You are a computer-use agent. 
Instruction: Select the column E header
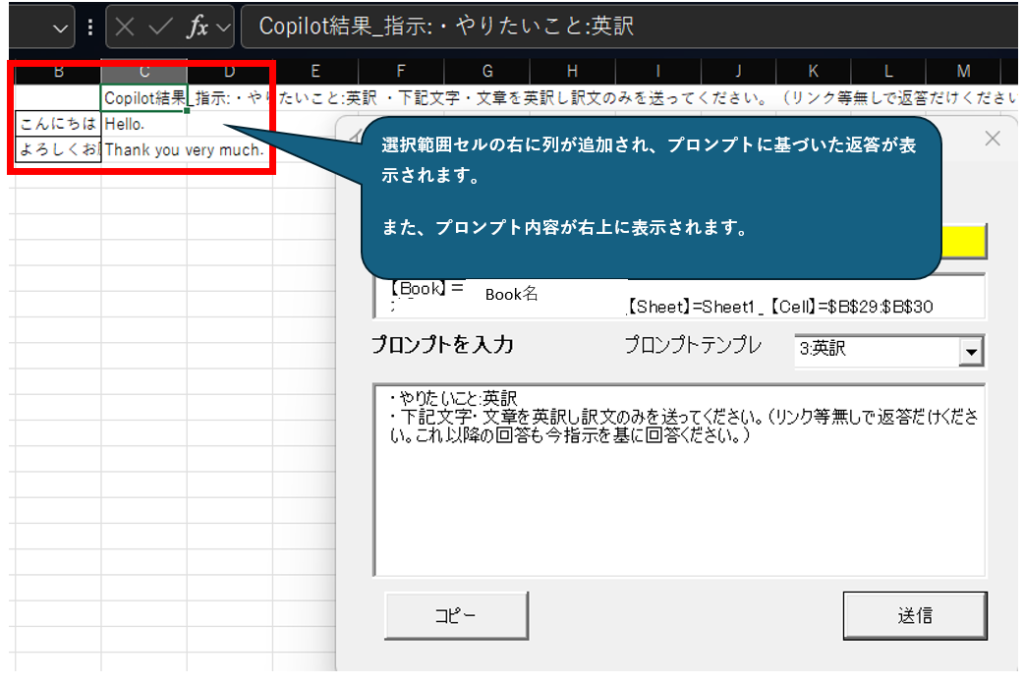click(x=315, y=71)
